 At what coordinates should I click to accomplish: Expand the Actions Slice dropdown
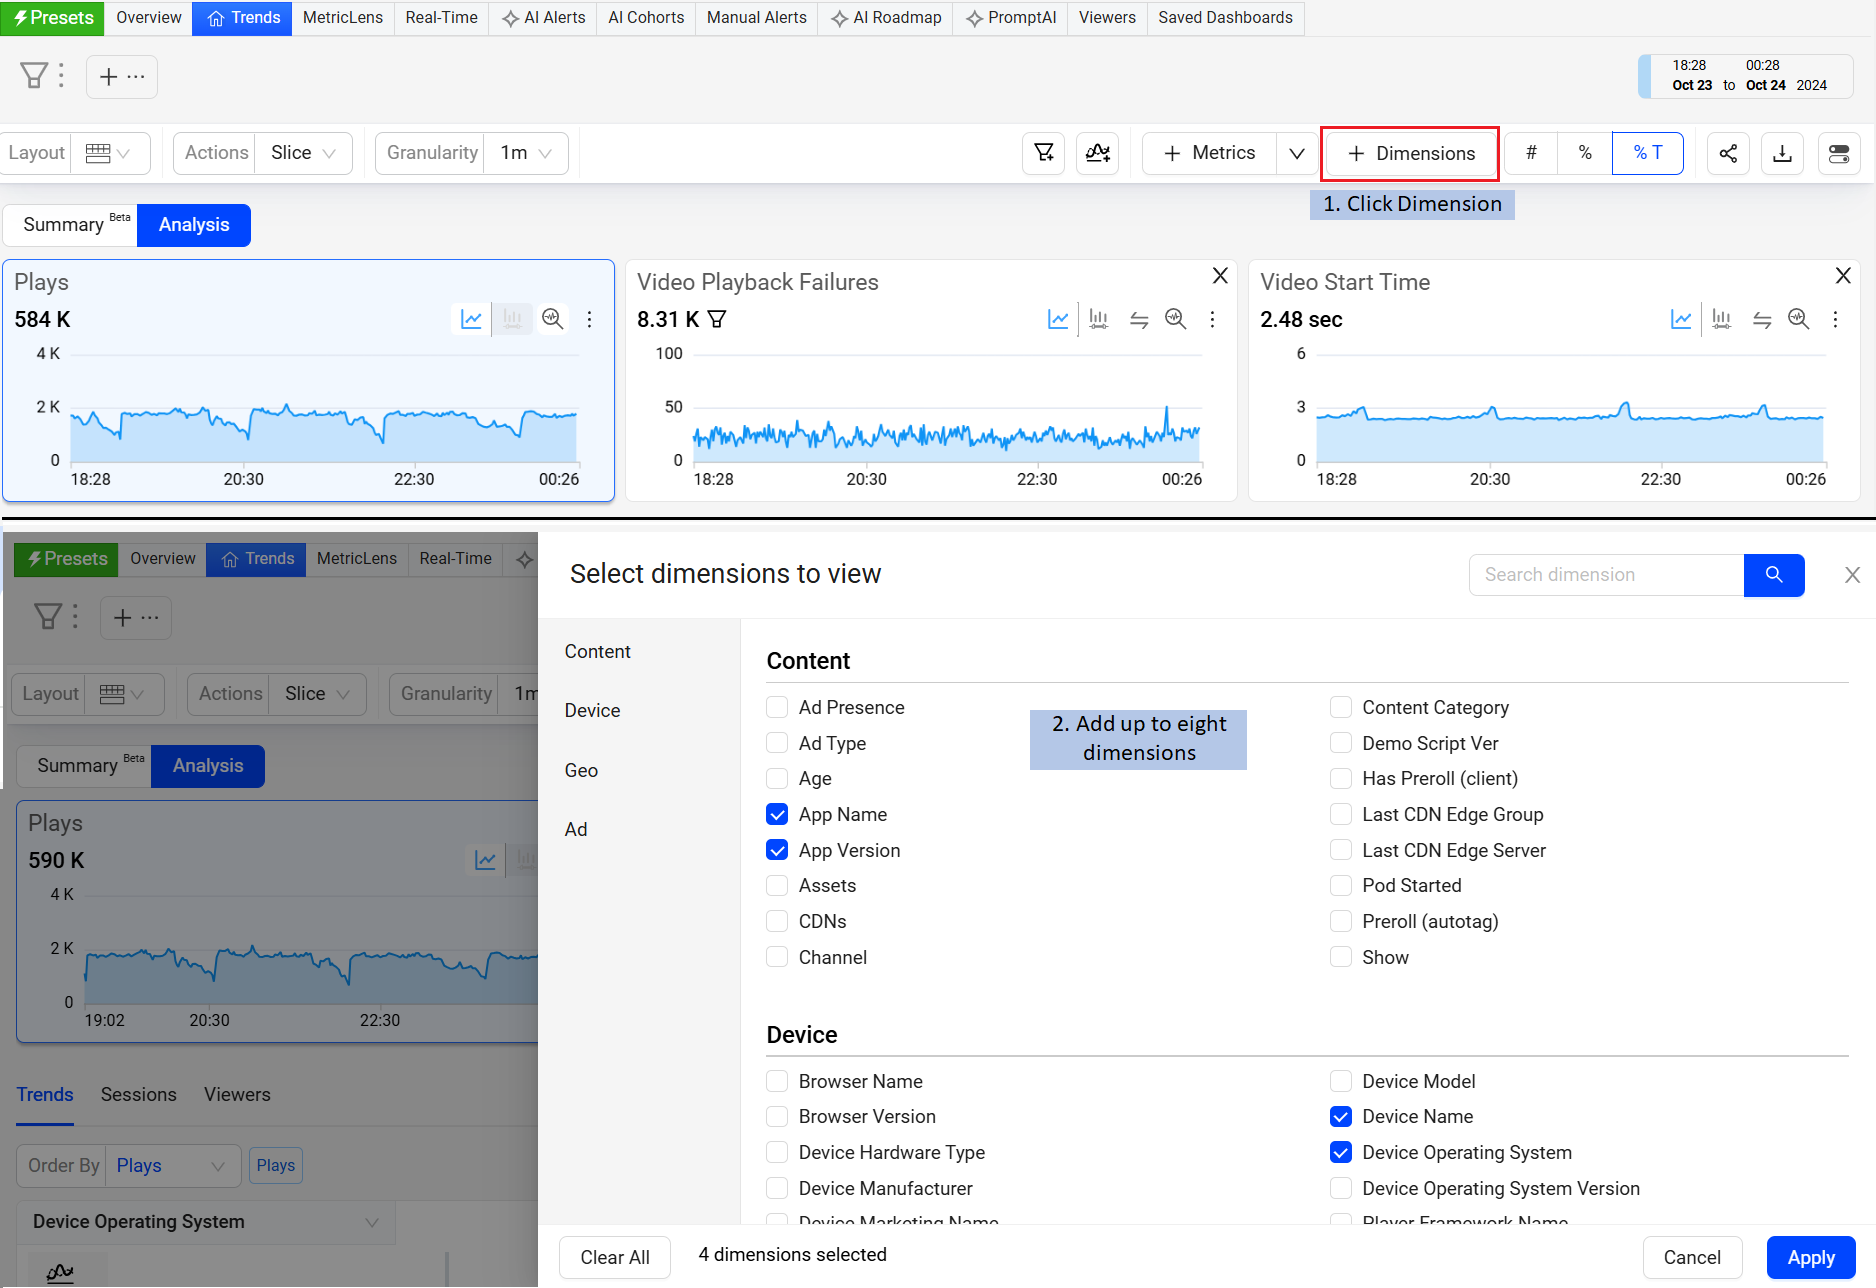[x=302, y=153]
